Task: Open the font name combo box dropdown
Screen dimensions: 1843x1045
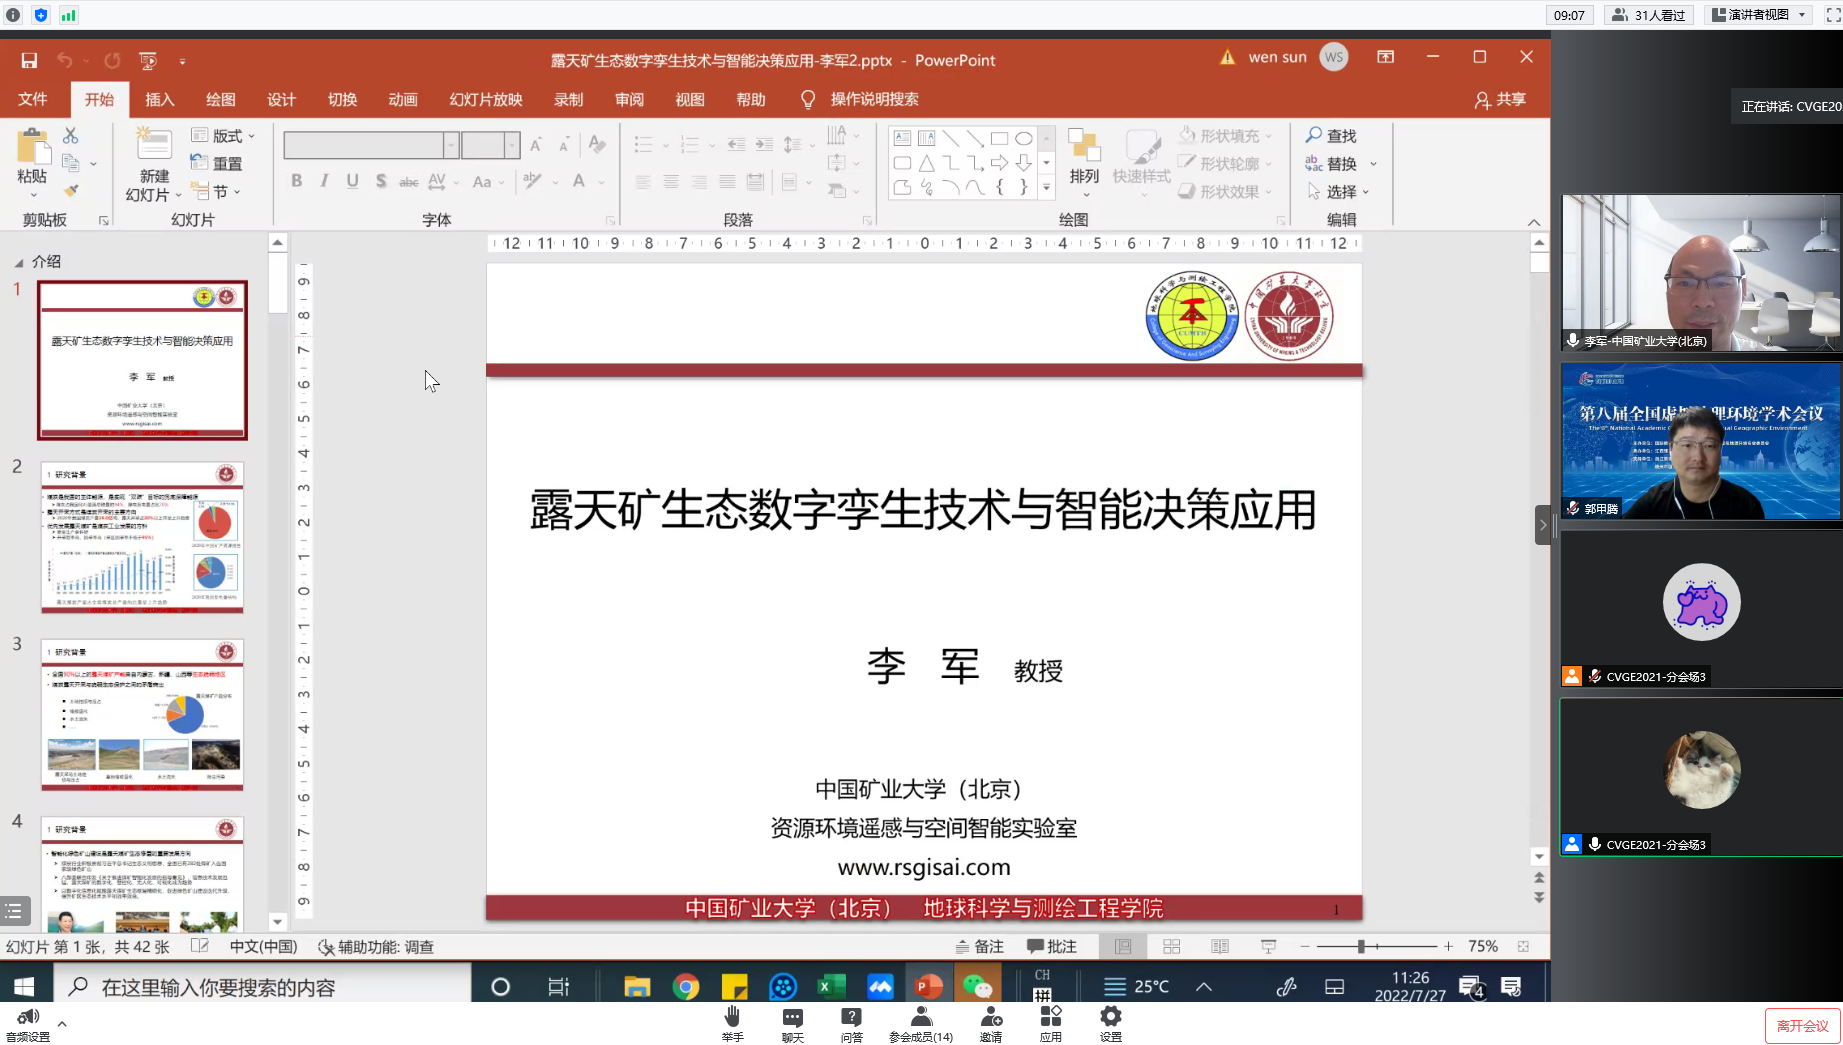Action: click(x=451, y=145)
